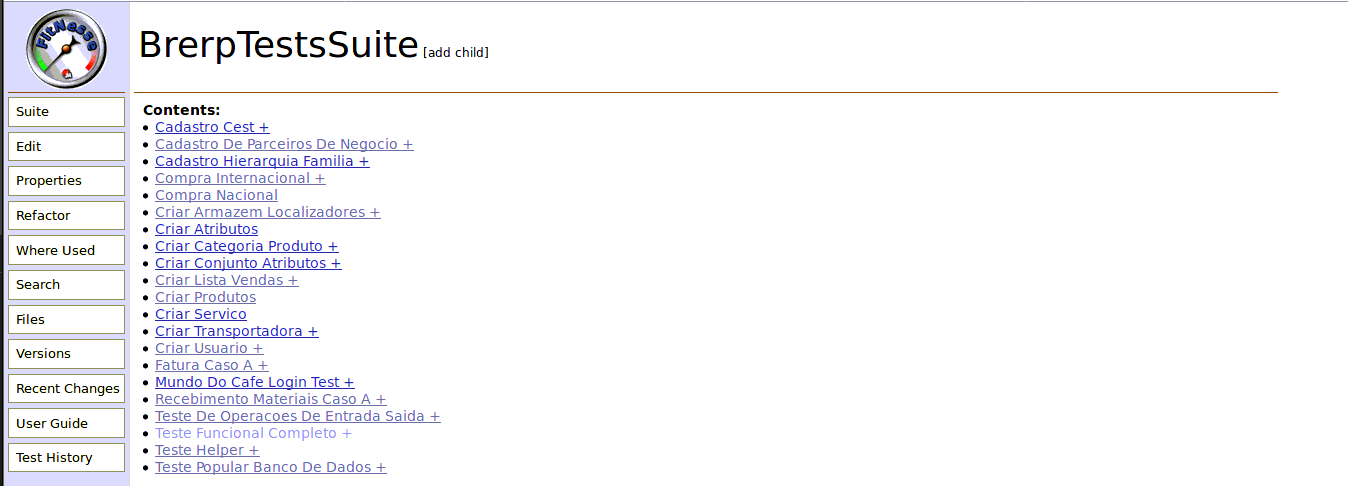Open Teste Funcional Completo link

click(246, 433)
